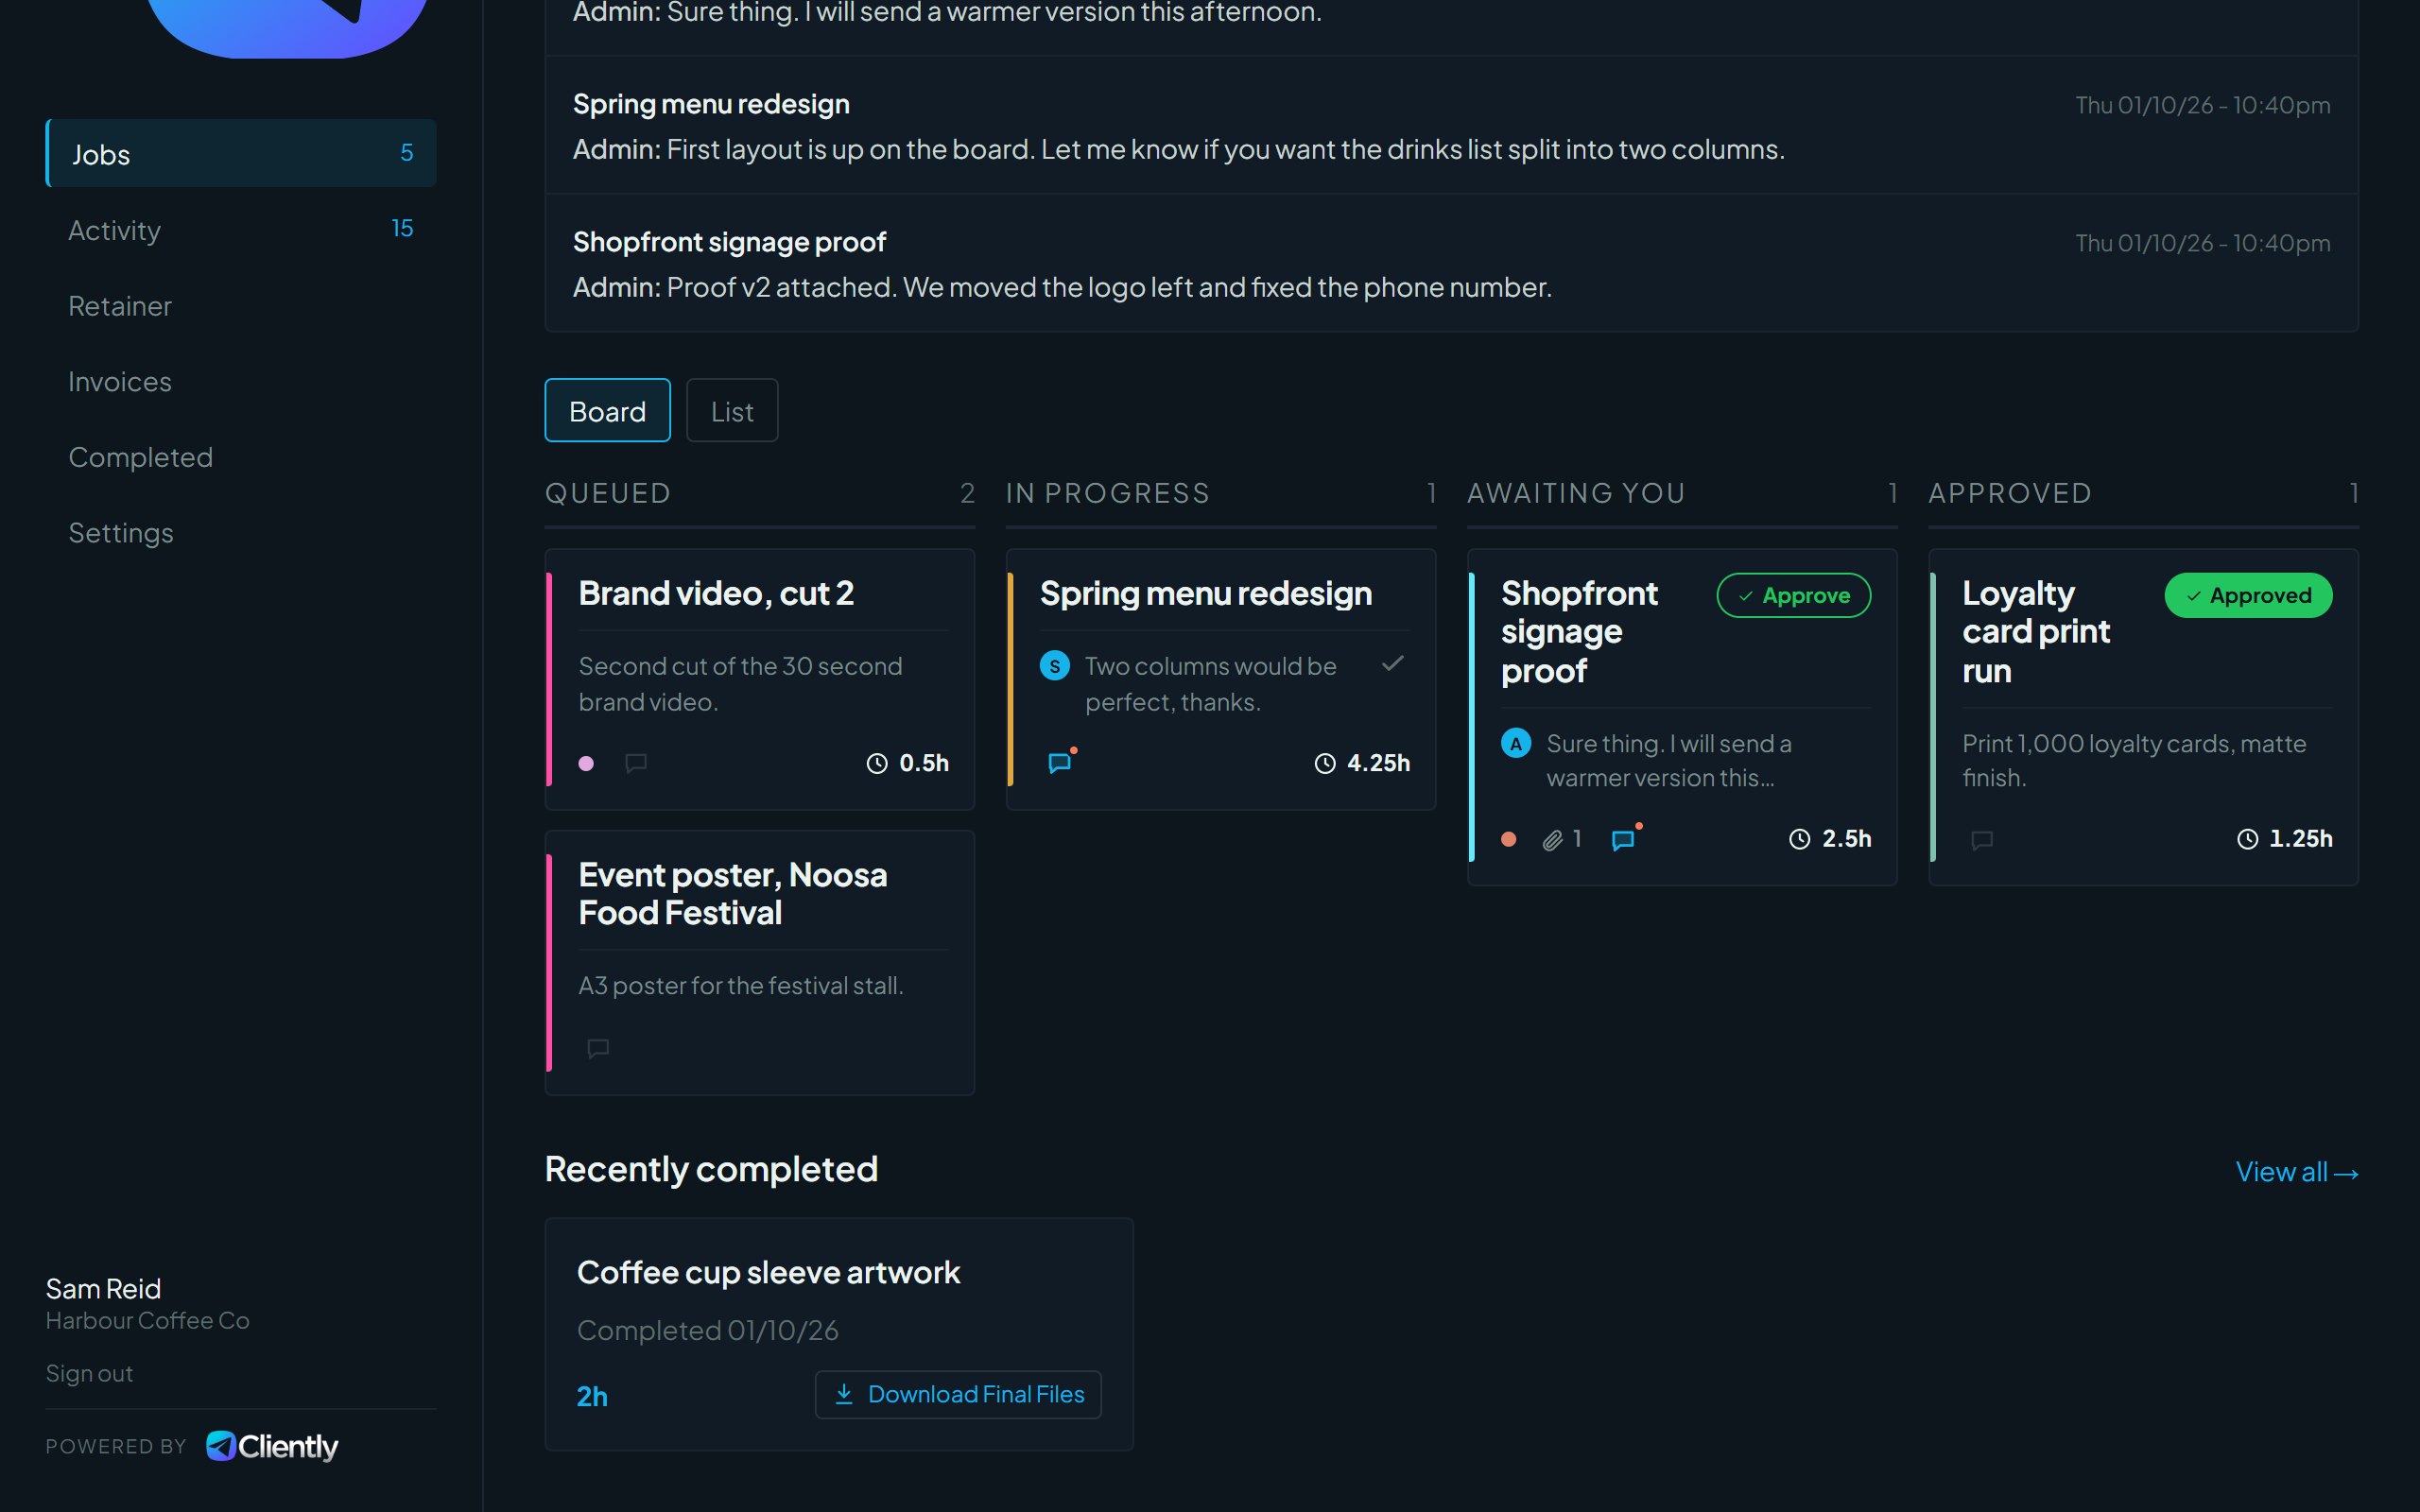Click 'A3 poster for the festival stall.' text
This screenshot has height=1512, width=2420.
[741, 986]
